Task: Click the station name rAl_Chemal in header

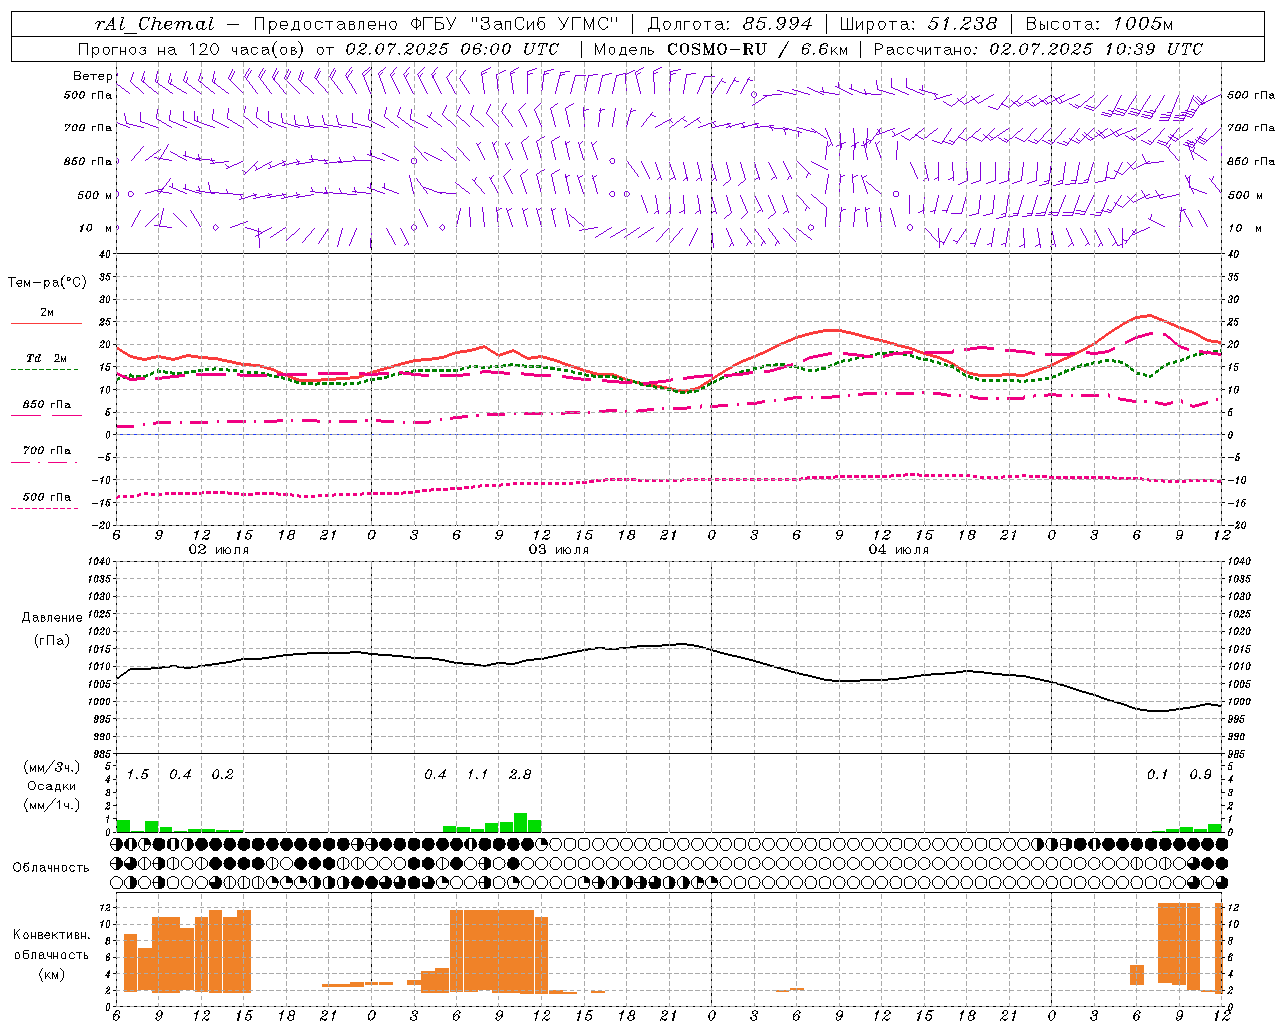Action: (154, 24)
